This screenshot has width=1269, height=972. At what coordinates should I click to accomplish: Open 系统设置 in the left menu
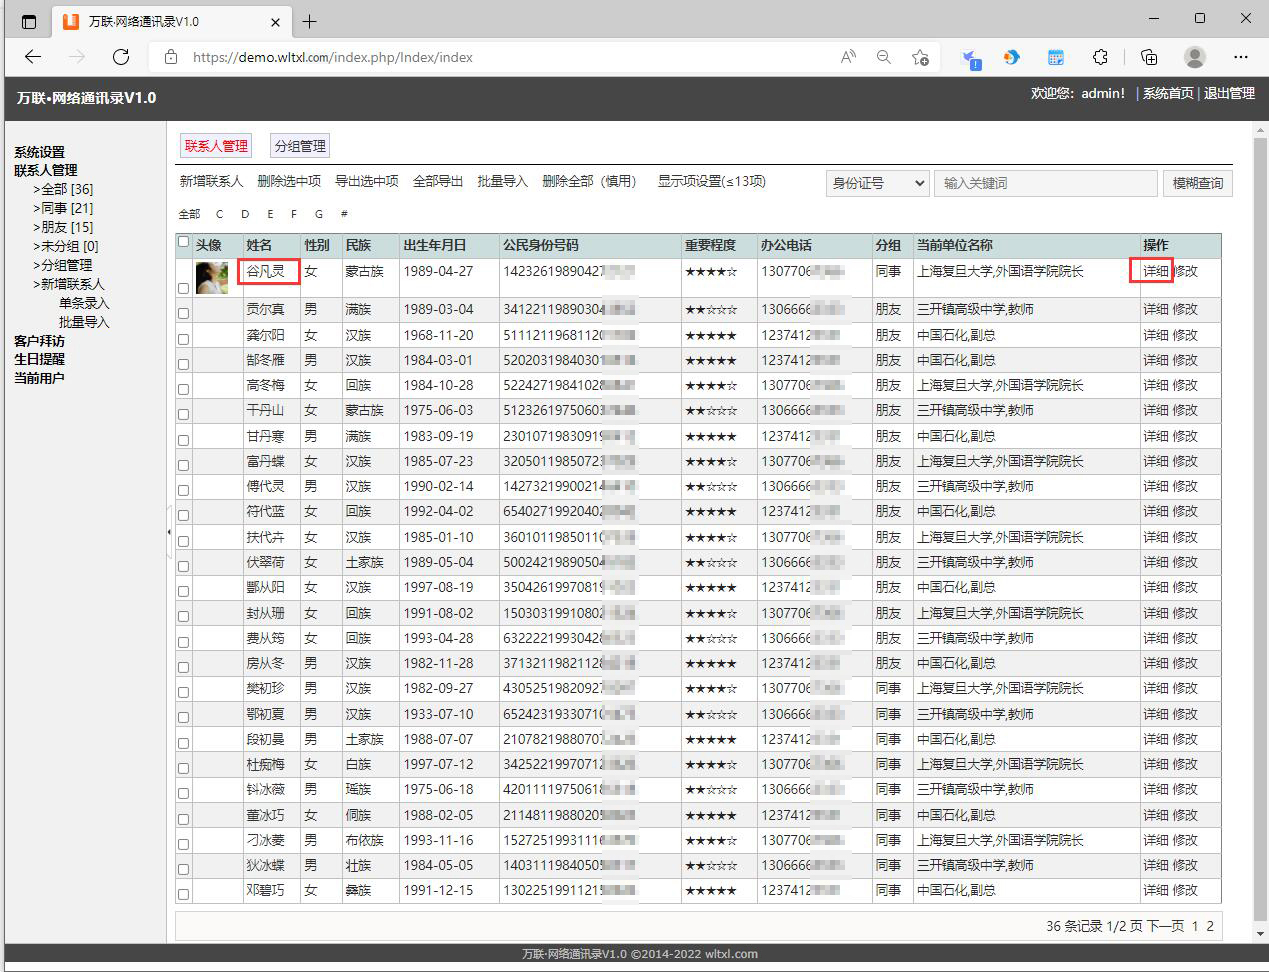(x=39, y=152)
